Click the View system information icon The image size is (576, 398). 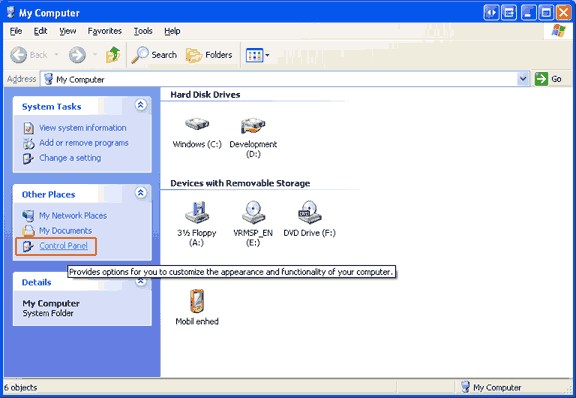(x=29, y=128)
